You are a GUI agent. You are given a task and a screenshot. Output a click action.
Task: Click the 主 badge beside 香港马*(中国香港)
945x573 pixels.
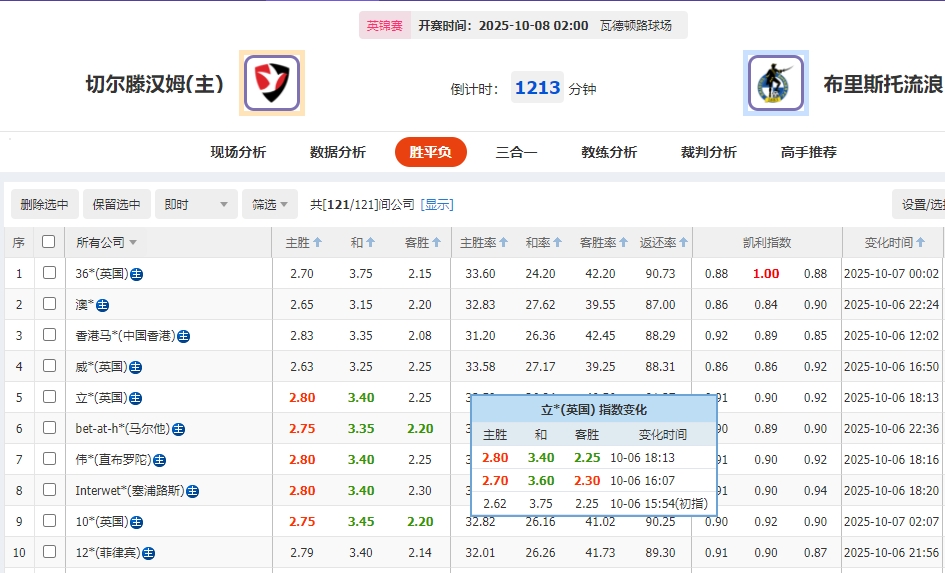coord(184,336)
